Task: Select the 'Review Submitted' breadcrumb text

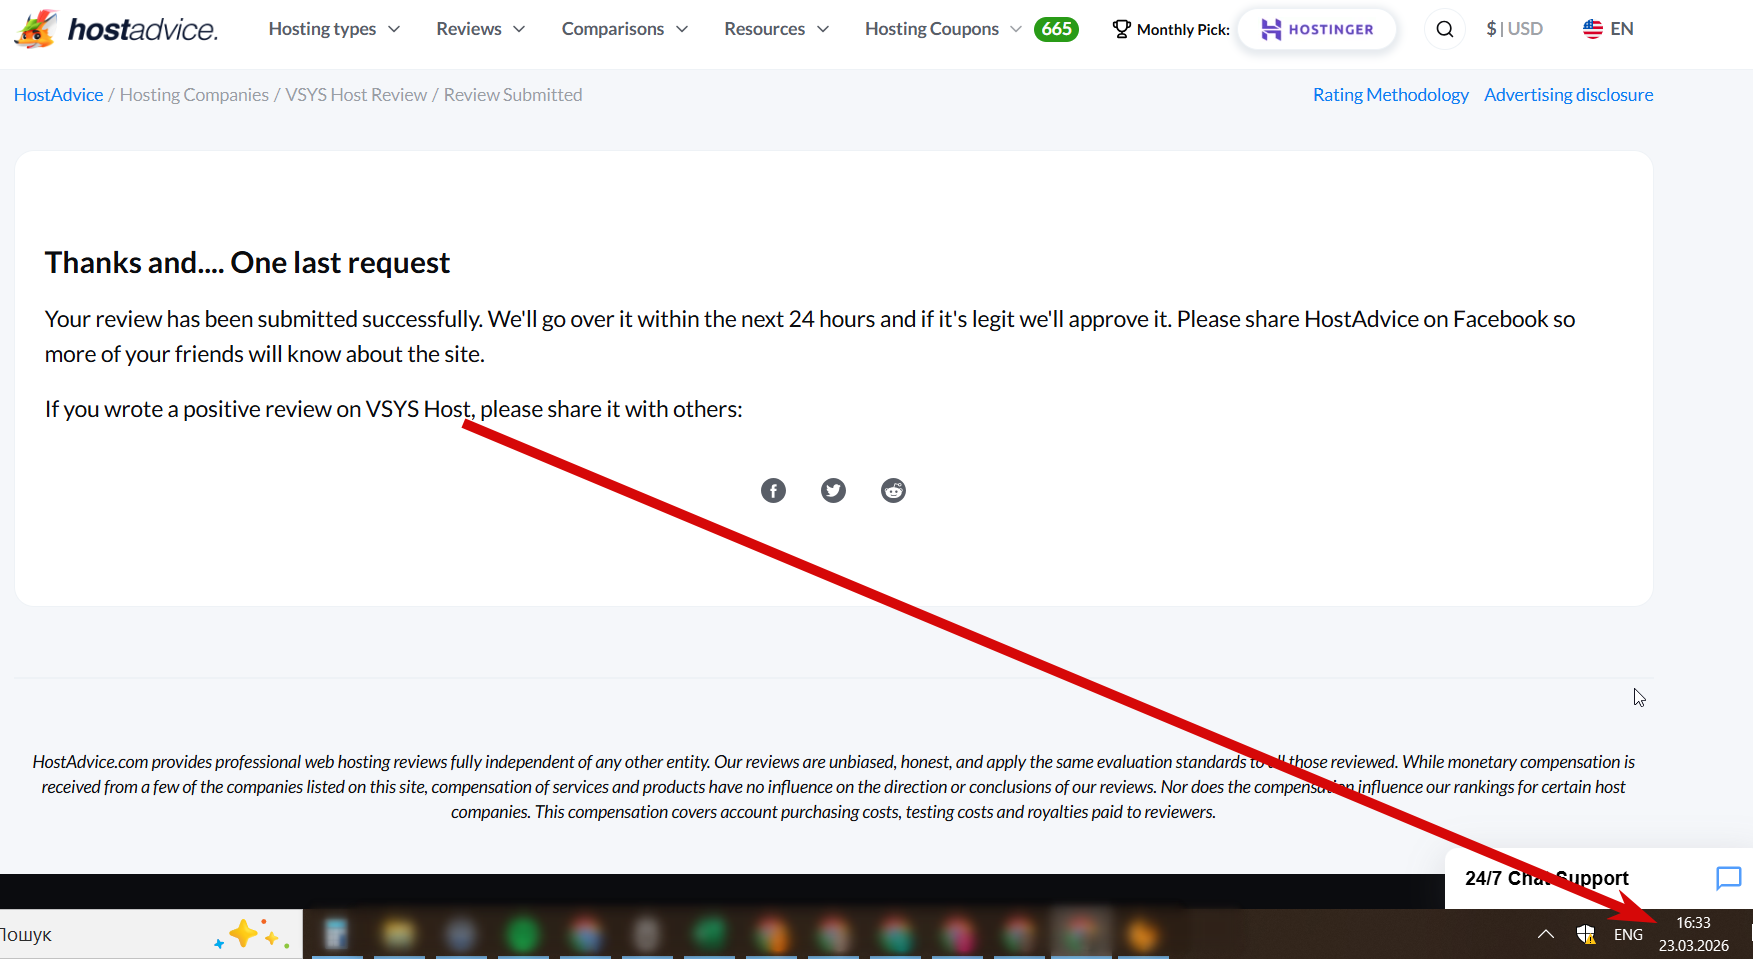Action: 513,95
